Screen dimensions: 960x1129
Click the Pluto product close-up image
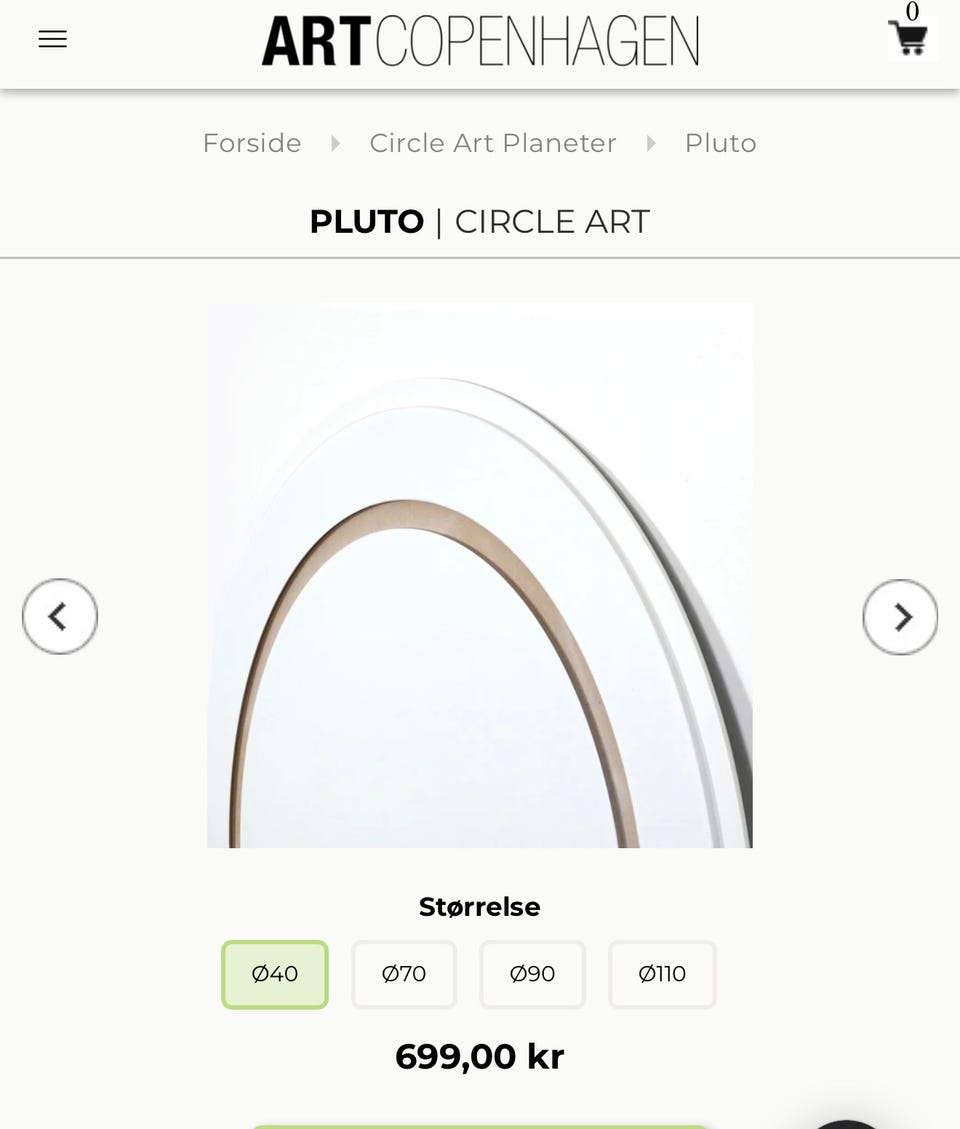point(480,575)
